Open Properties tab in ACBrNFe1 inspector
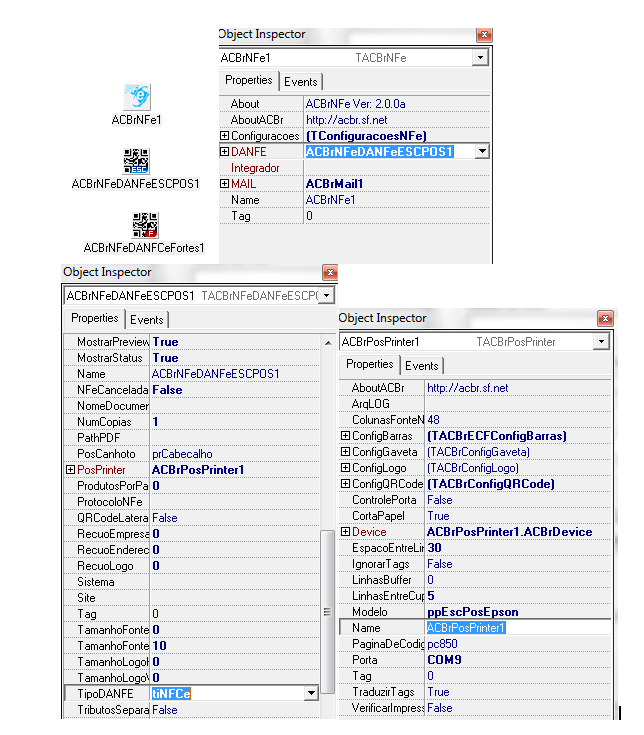The width and height of the screenshot is (644, 735). 248,80
